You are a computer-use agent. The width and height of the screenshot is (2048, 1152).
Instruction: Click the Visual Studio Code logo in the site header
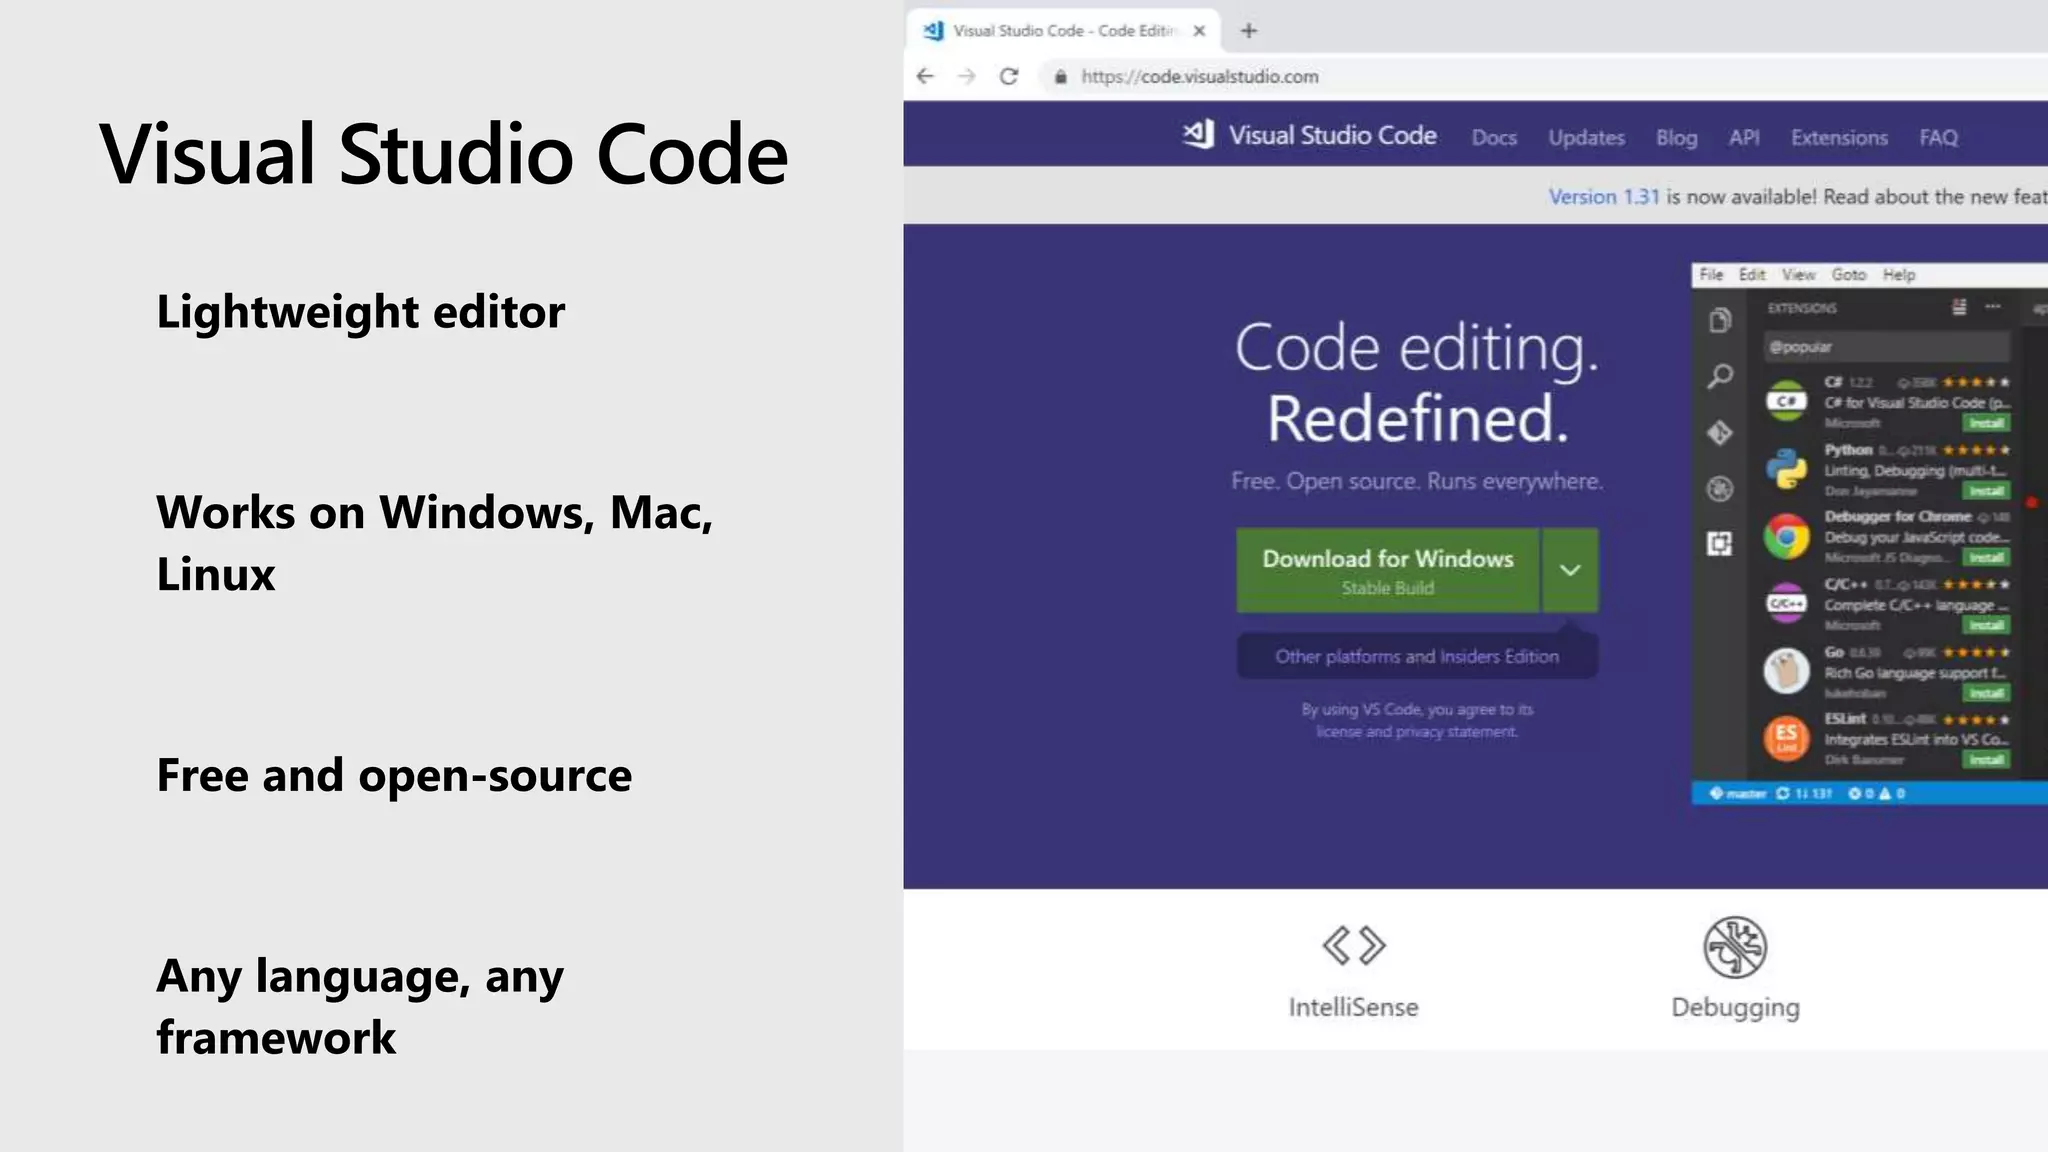coord(1198,134)
